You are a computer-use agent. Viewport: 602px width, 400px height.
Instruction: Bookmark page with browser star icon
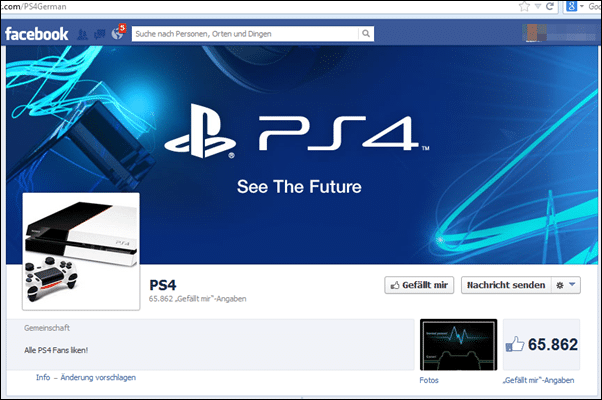click(x=524, y=6)
